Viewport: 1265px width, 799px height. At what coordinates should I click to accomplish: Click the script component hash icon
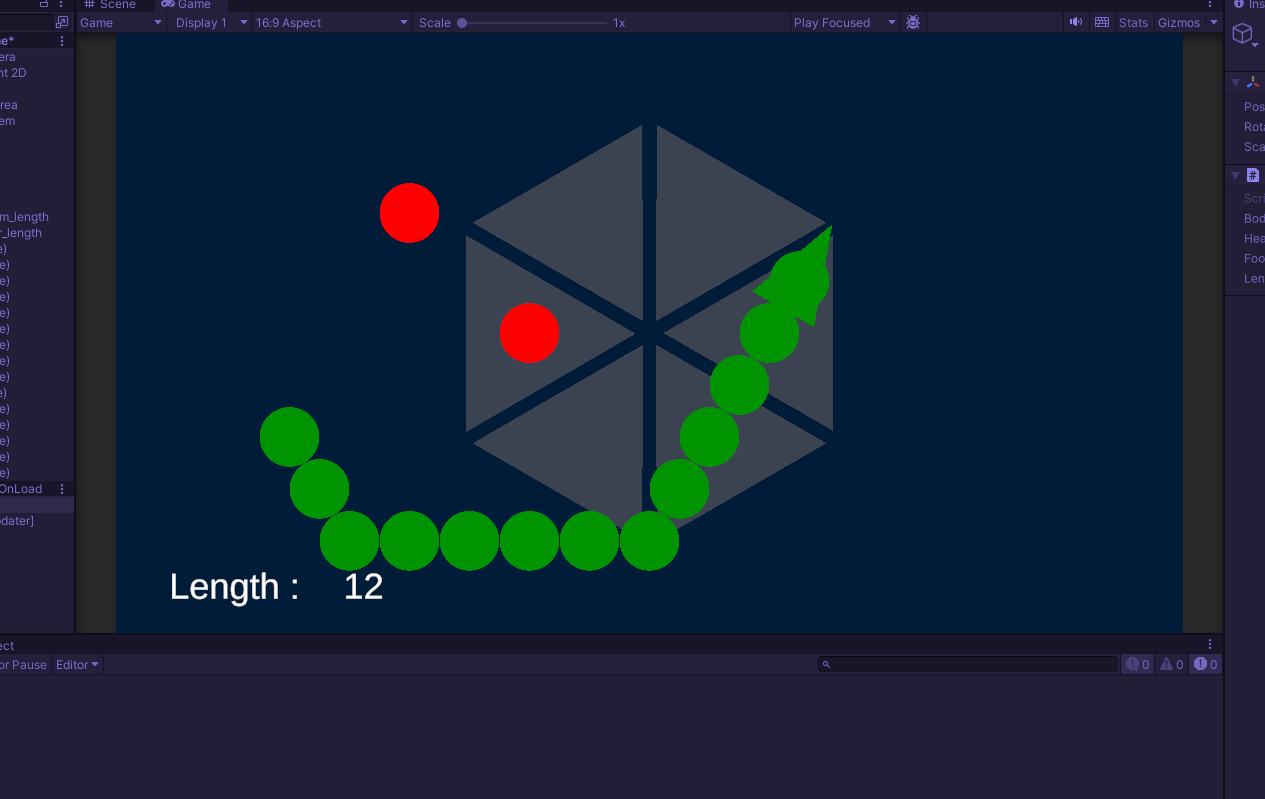1253,175
